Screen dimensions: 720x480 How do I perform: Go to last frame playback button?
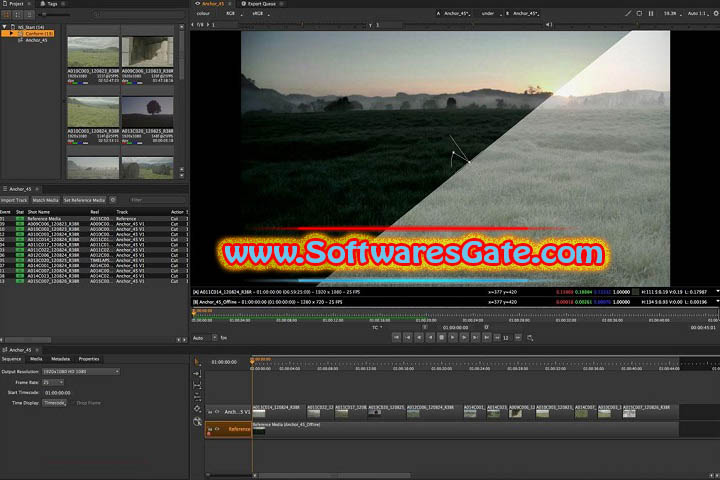point(486,338)
